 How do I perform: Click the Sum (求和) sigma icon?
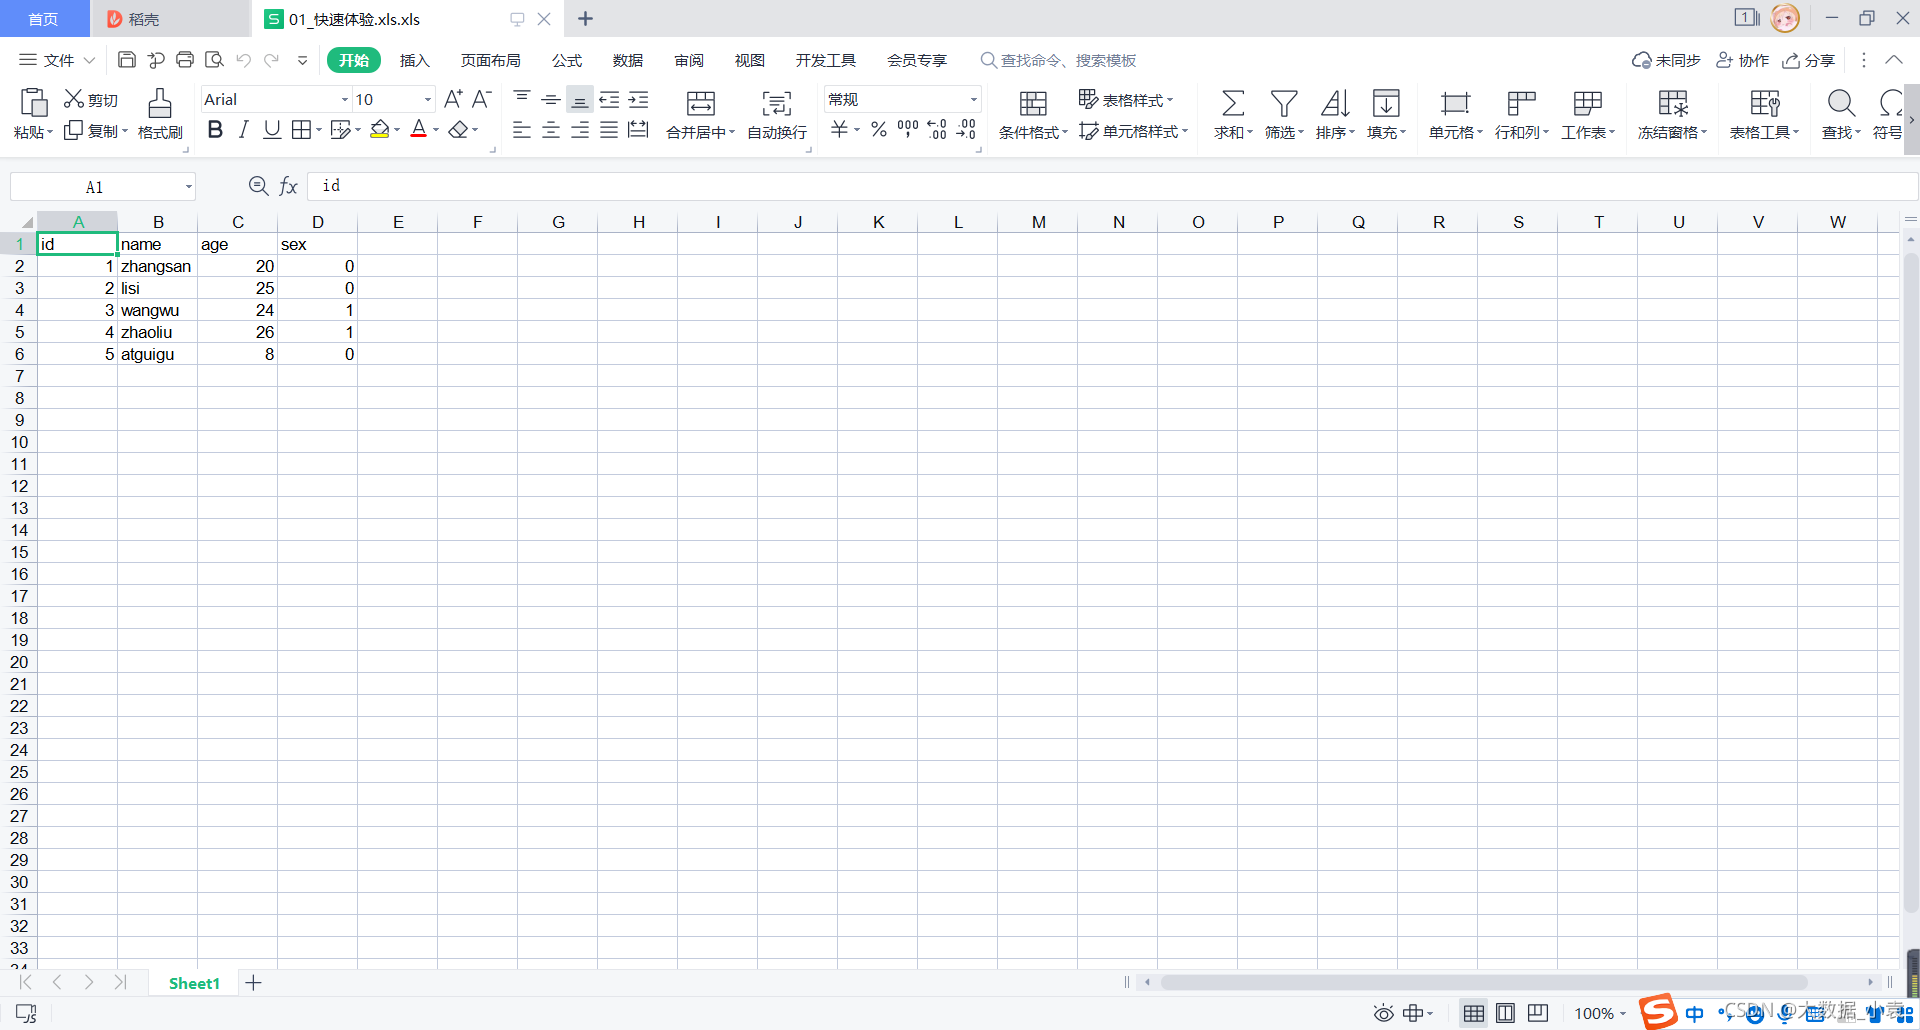pos(1233,103)
